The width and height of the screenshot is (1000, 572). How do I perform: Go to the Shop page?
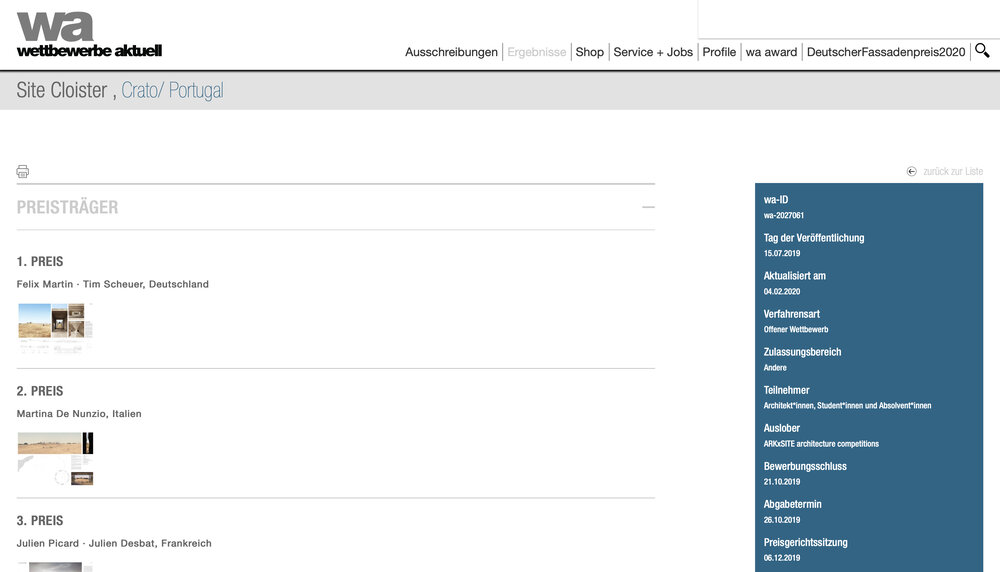click(589, 52)
